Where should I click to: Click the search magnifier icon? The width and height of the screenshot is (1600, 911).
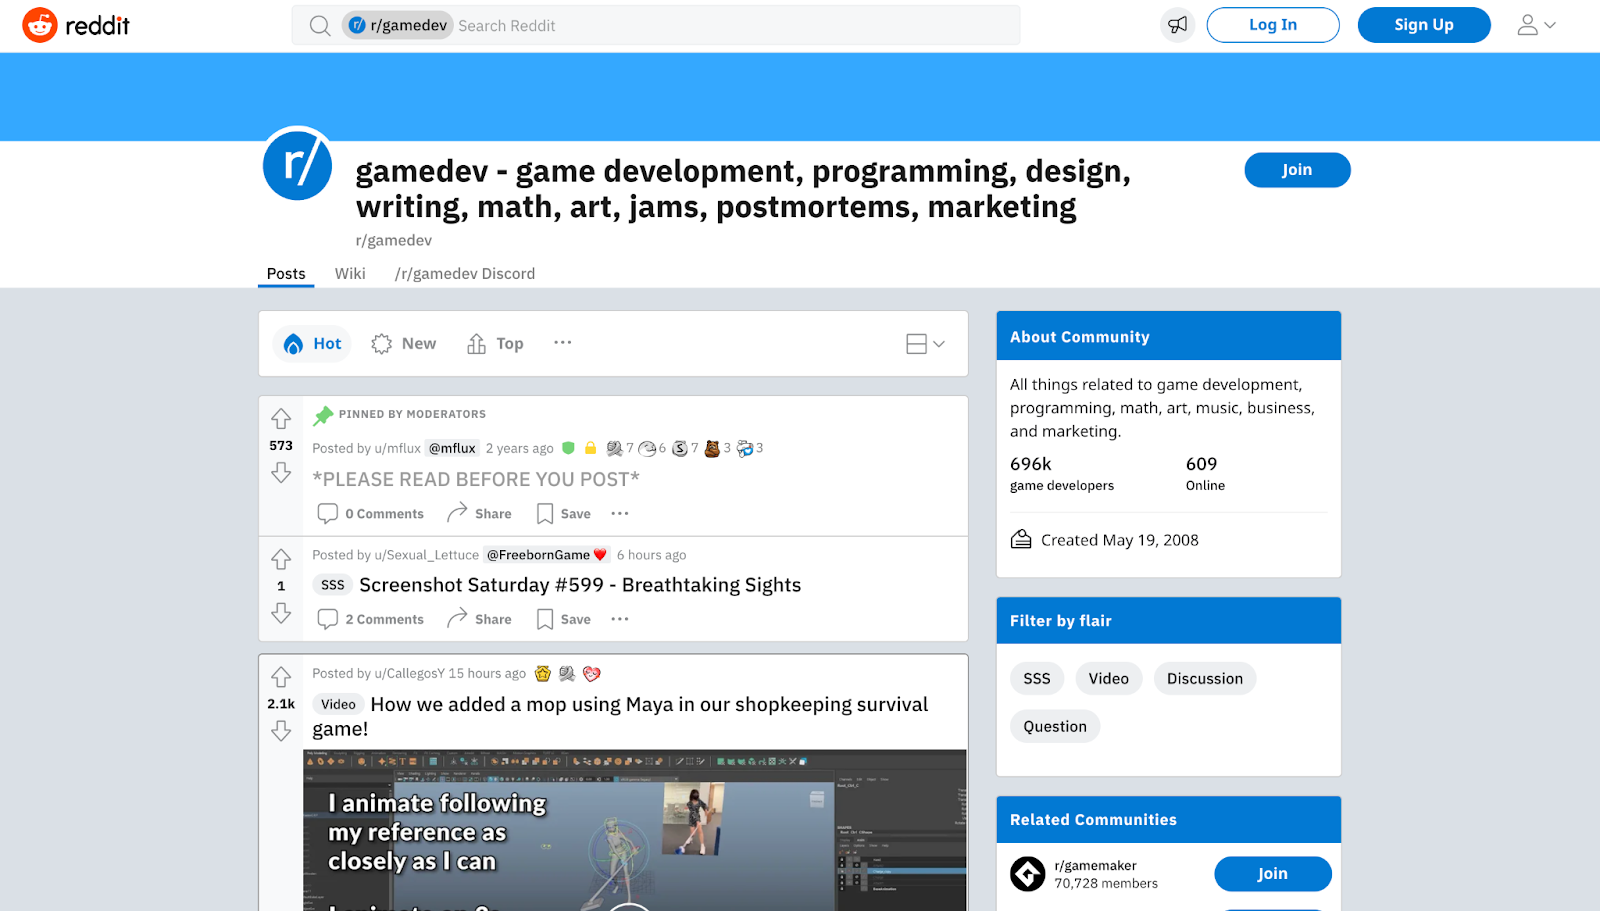pyautogui.click(x=320, y=26)
